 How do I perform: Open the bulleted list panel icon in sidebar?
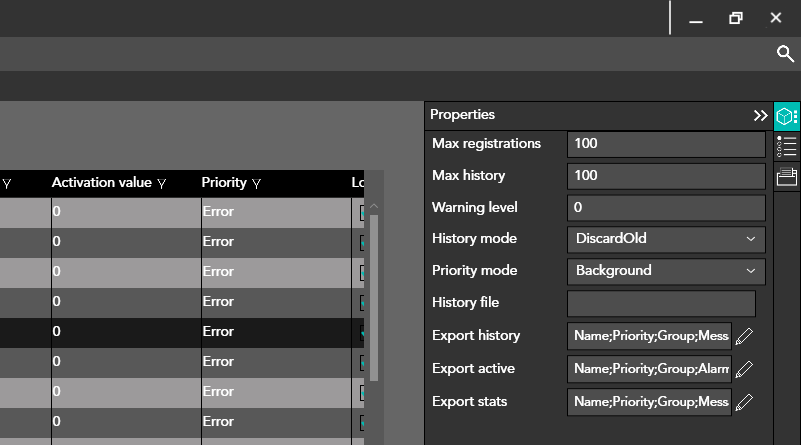pyautogui.click(x=787, y=146)
